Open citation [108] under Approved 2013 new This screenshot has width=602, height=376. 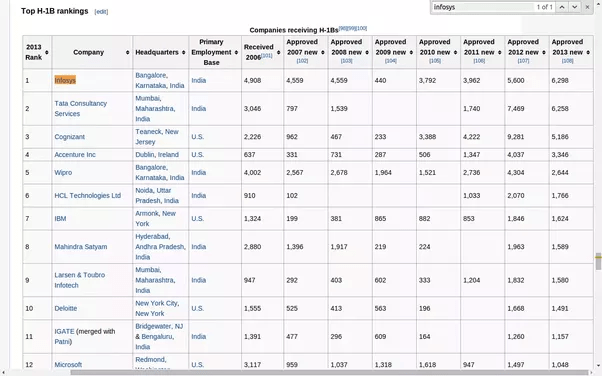pos(567,61)
